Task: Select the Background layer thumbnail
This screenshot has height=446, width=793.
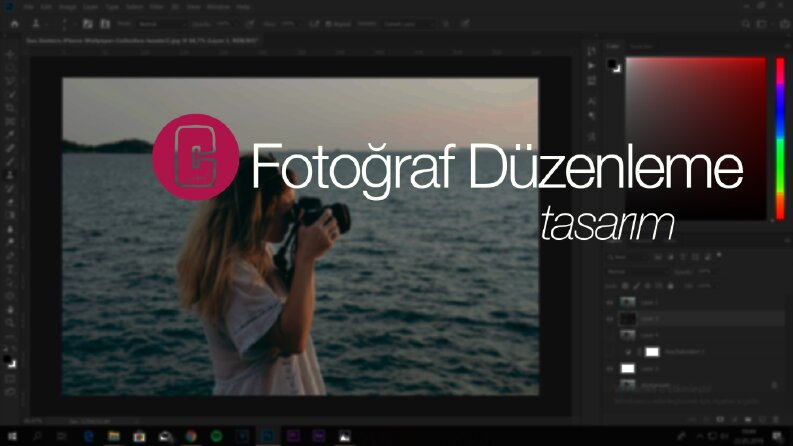Action: (628, 386)
